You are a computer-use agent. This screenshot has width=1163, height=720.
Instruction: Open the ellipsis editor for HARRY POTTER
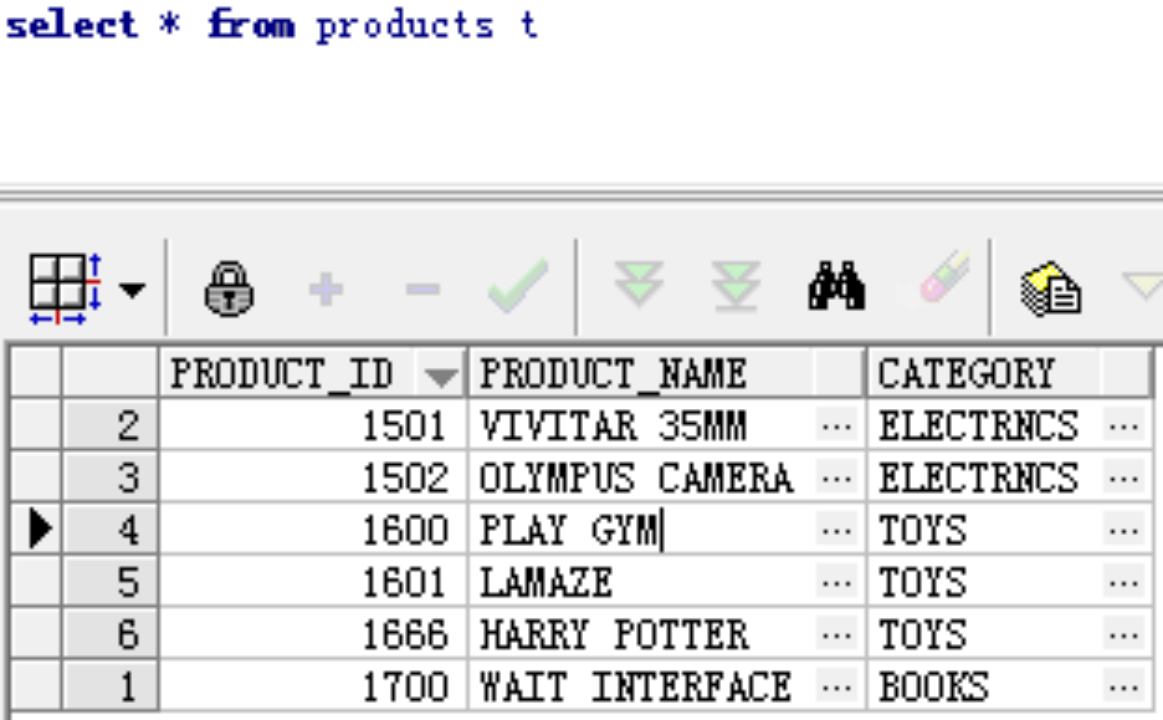(x=837, y=635)
